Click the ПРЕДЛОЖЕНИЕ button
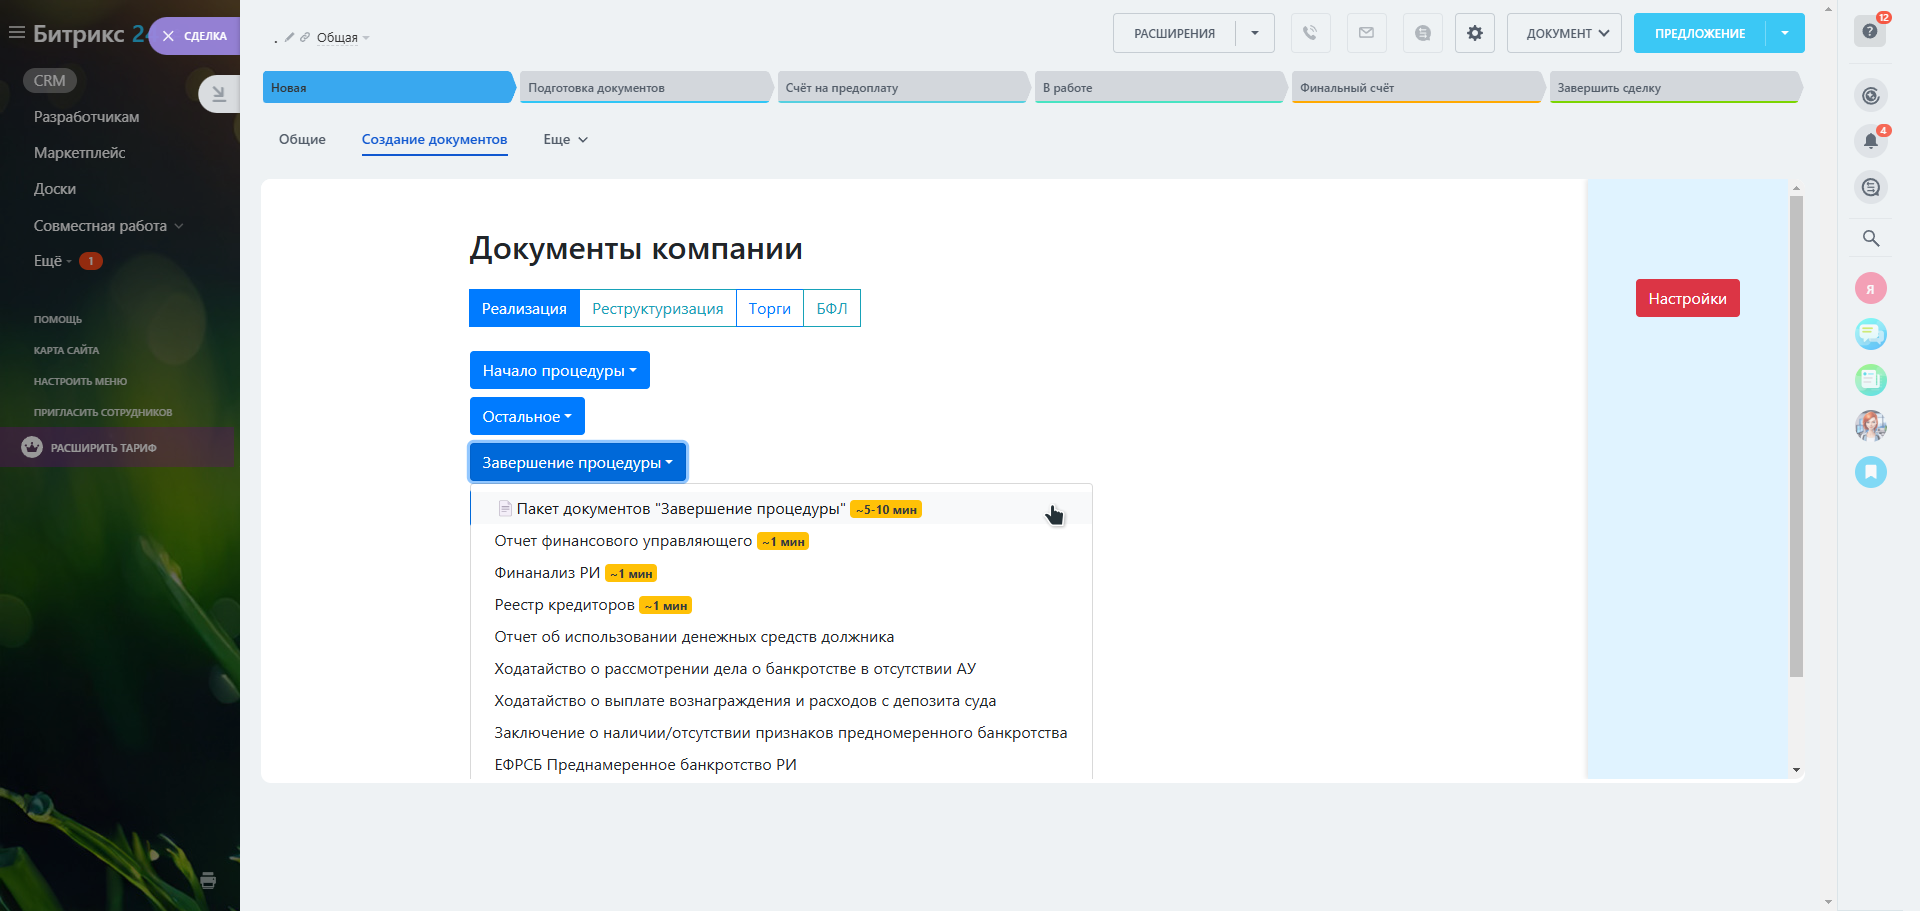Screen dimensions: 1920x911 [x=1699, y=33]
